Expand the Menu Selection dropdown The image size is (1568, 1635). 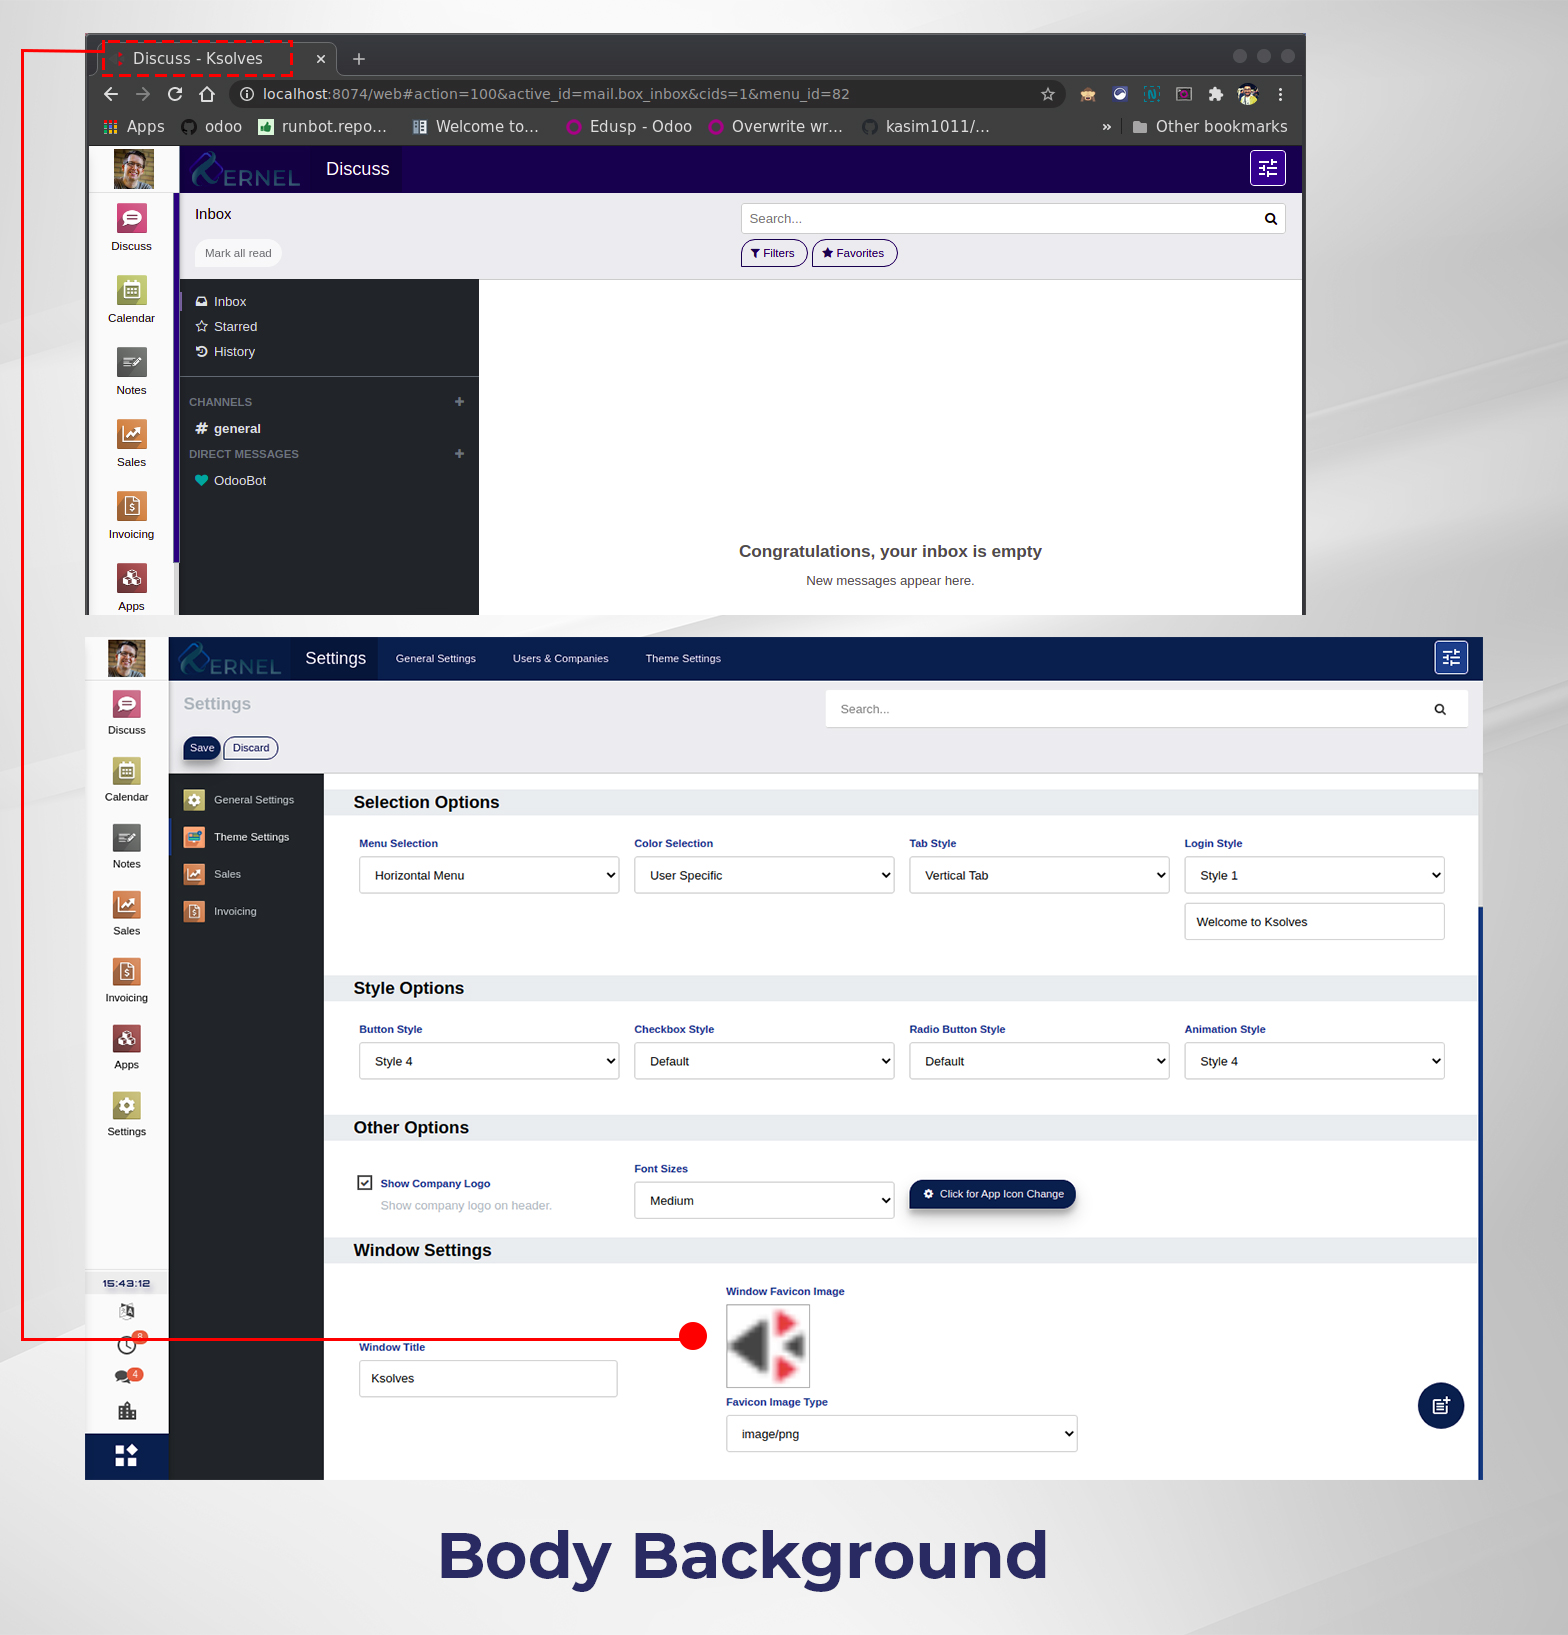[488, 875]
